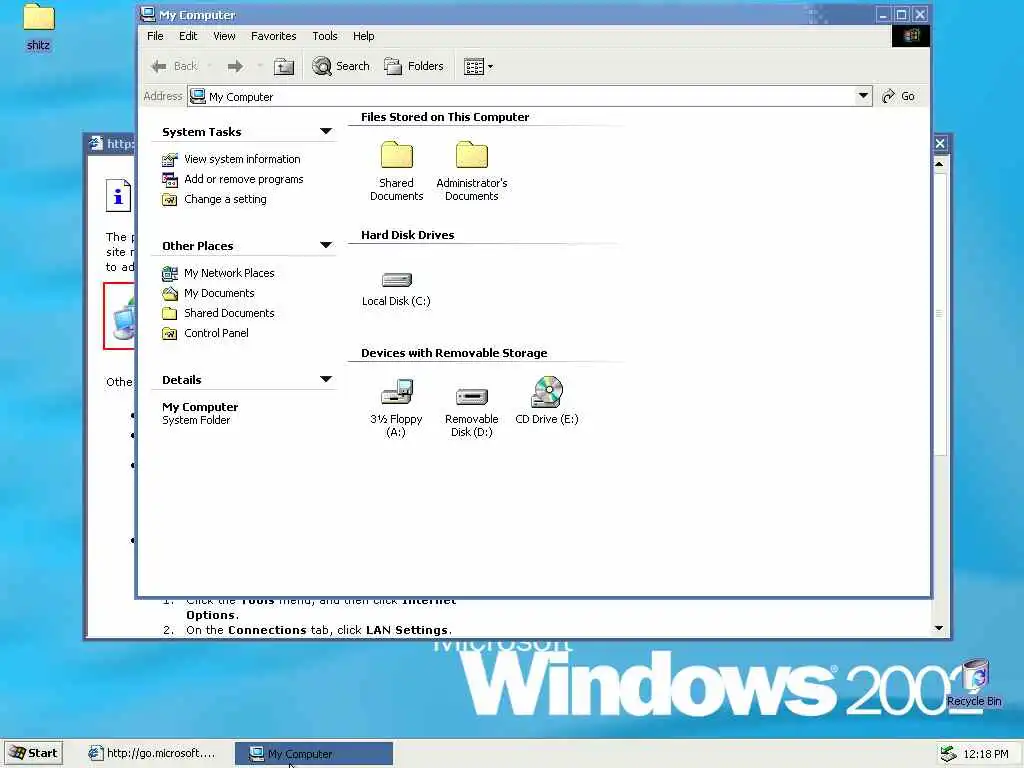Click the Forward arrow toolbar icon
The height and width of the screenshot is (768, 1024).
click(x=235, y=66)
